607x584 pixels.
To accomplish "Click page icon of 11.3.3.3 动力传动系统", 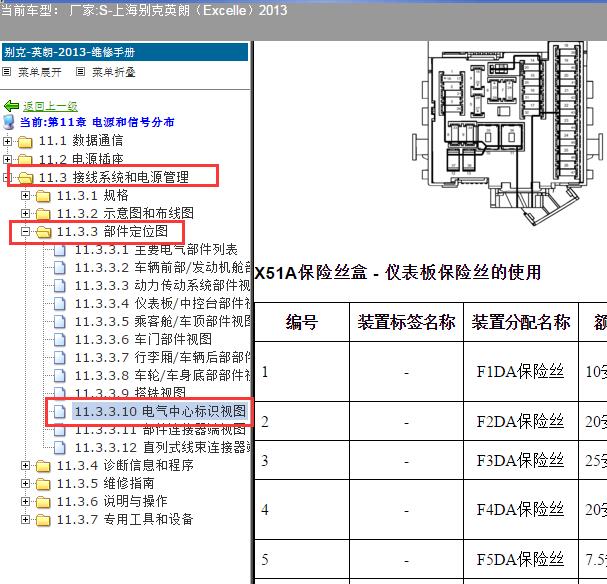I will (x=60, y=286).
